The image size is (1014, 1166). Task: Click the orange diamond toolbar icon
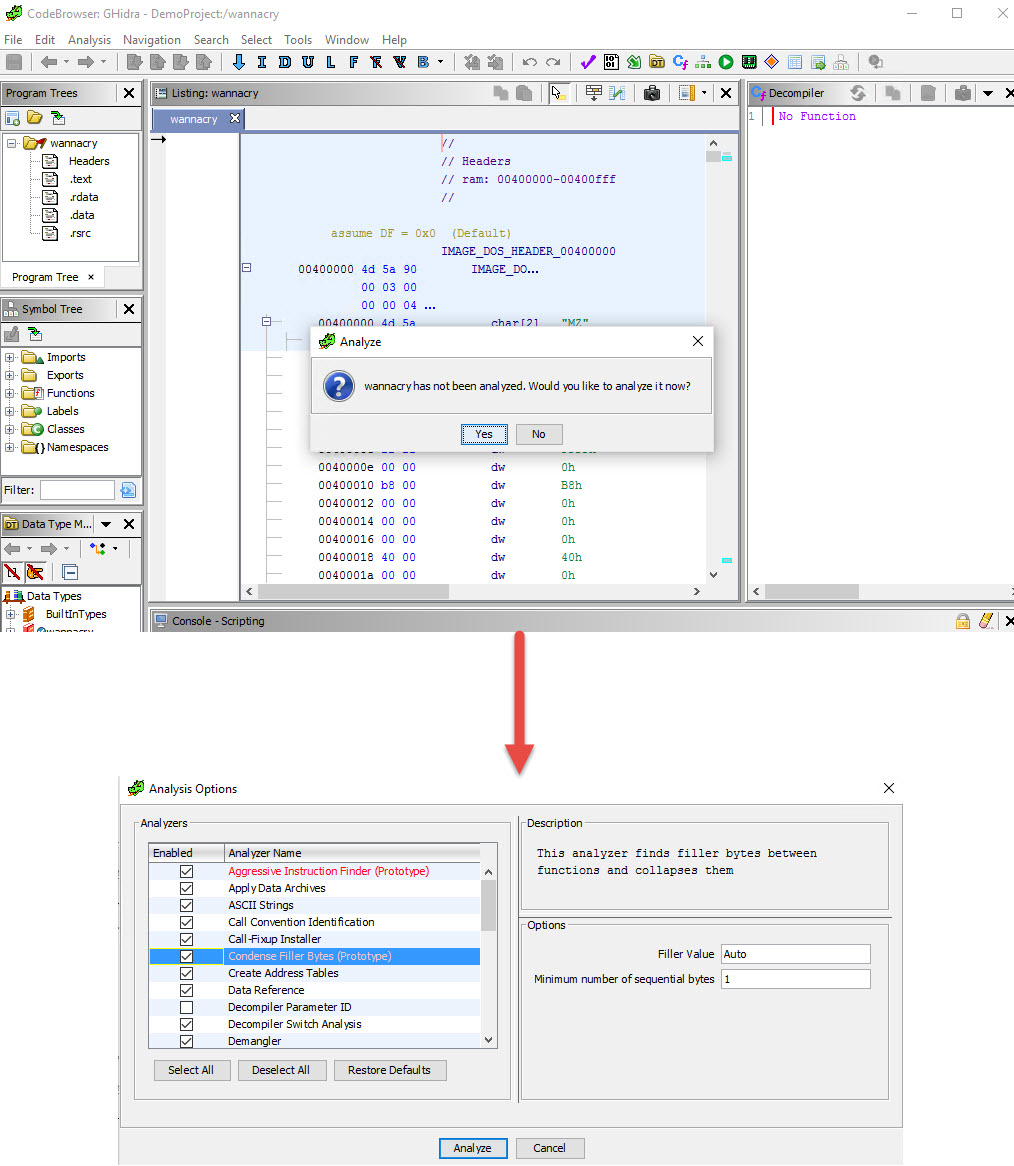[772, 62]
